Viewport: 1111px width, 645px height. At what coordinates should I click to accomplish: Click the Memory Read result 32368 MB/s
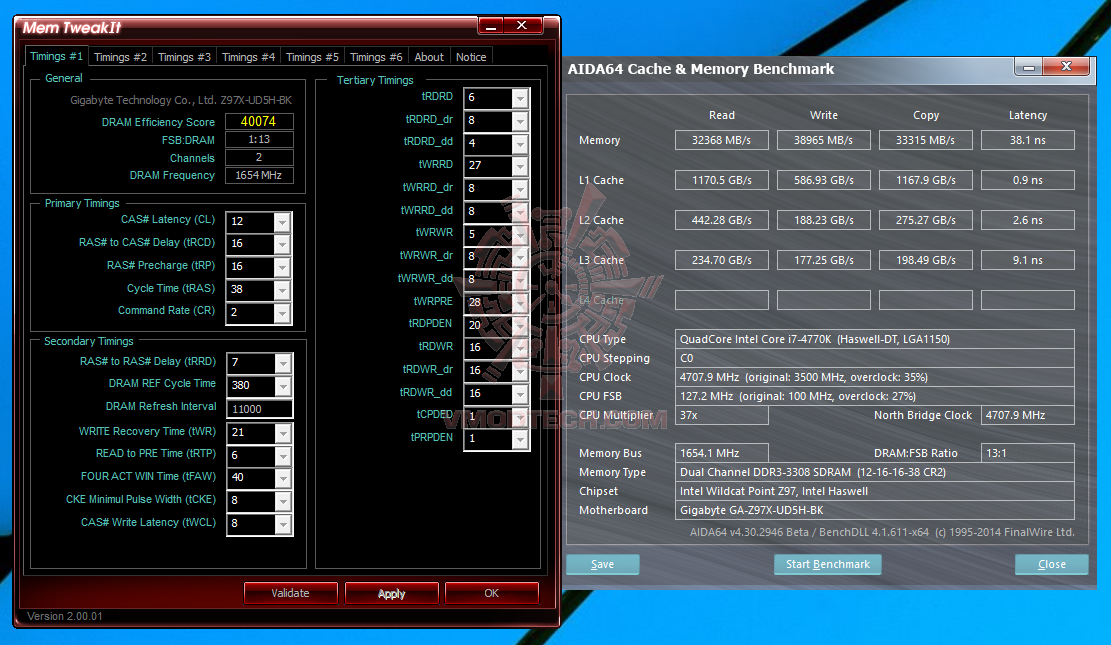tap(721, 140)
